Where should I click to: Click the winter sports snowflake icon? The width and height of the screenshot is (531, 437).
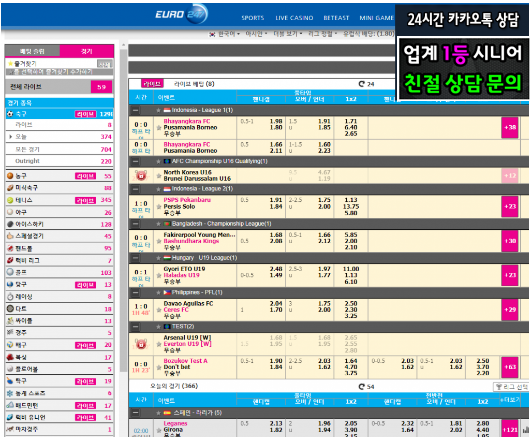(x=10, y=393)
